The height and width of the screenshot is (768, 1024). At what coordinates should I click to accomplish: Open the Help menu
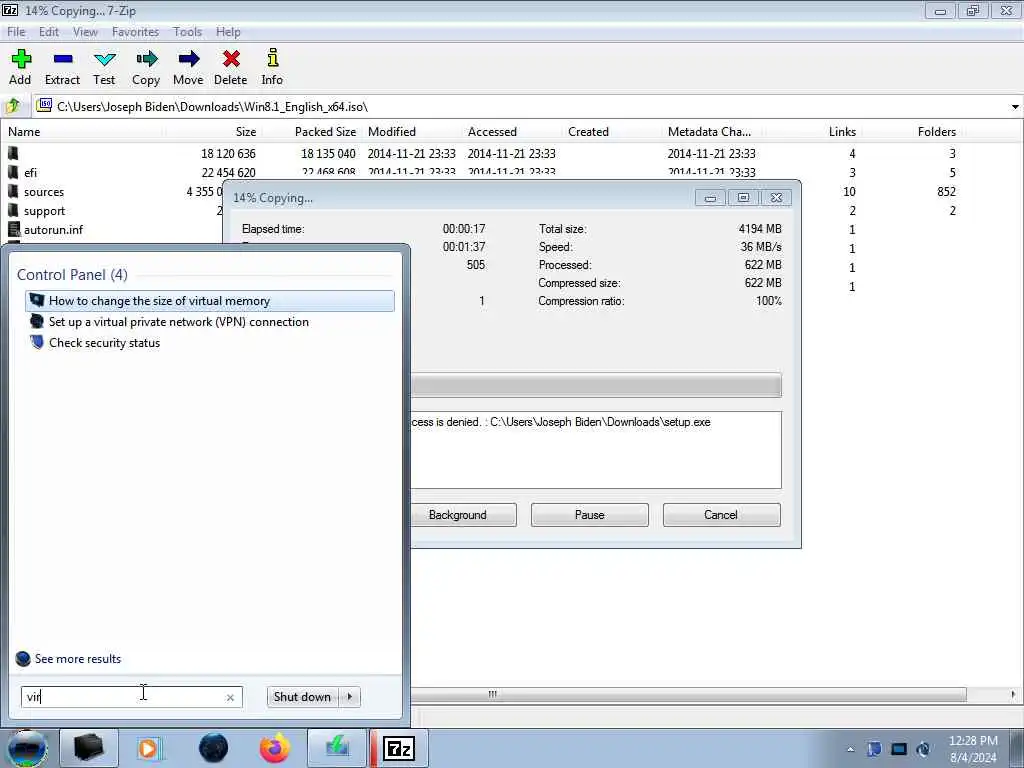228,31
